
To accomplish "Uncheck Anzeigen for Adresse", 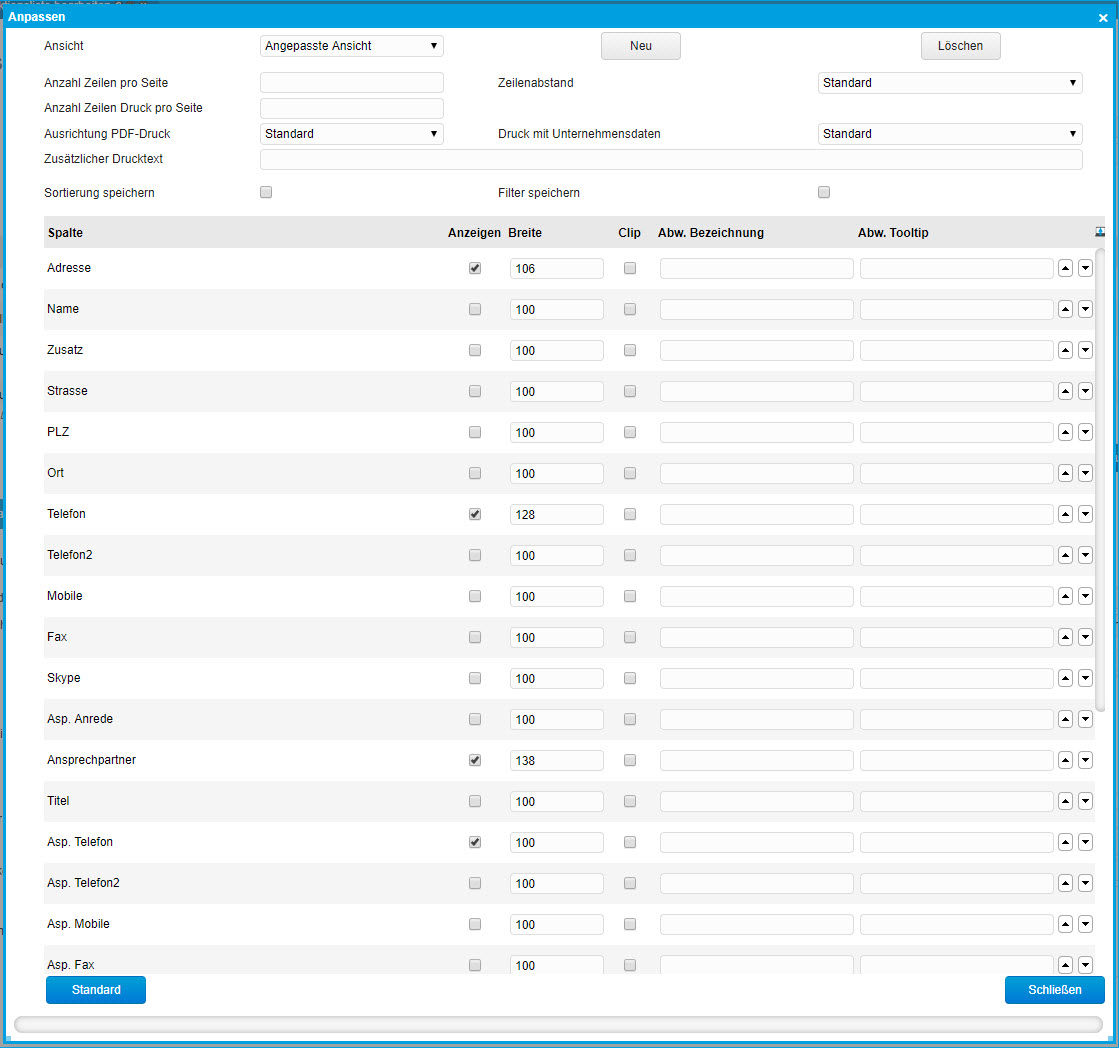I will pos(475,268).
